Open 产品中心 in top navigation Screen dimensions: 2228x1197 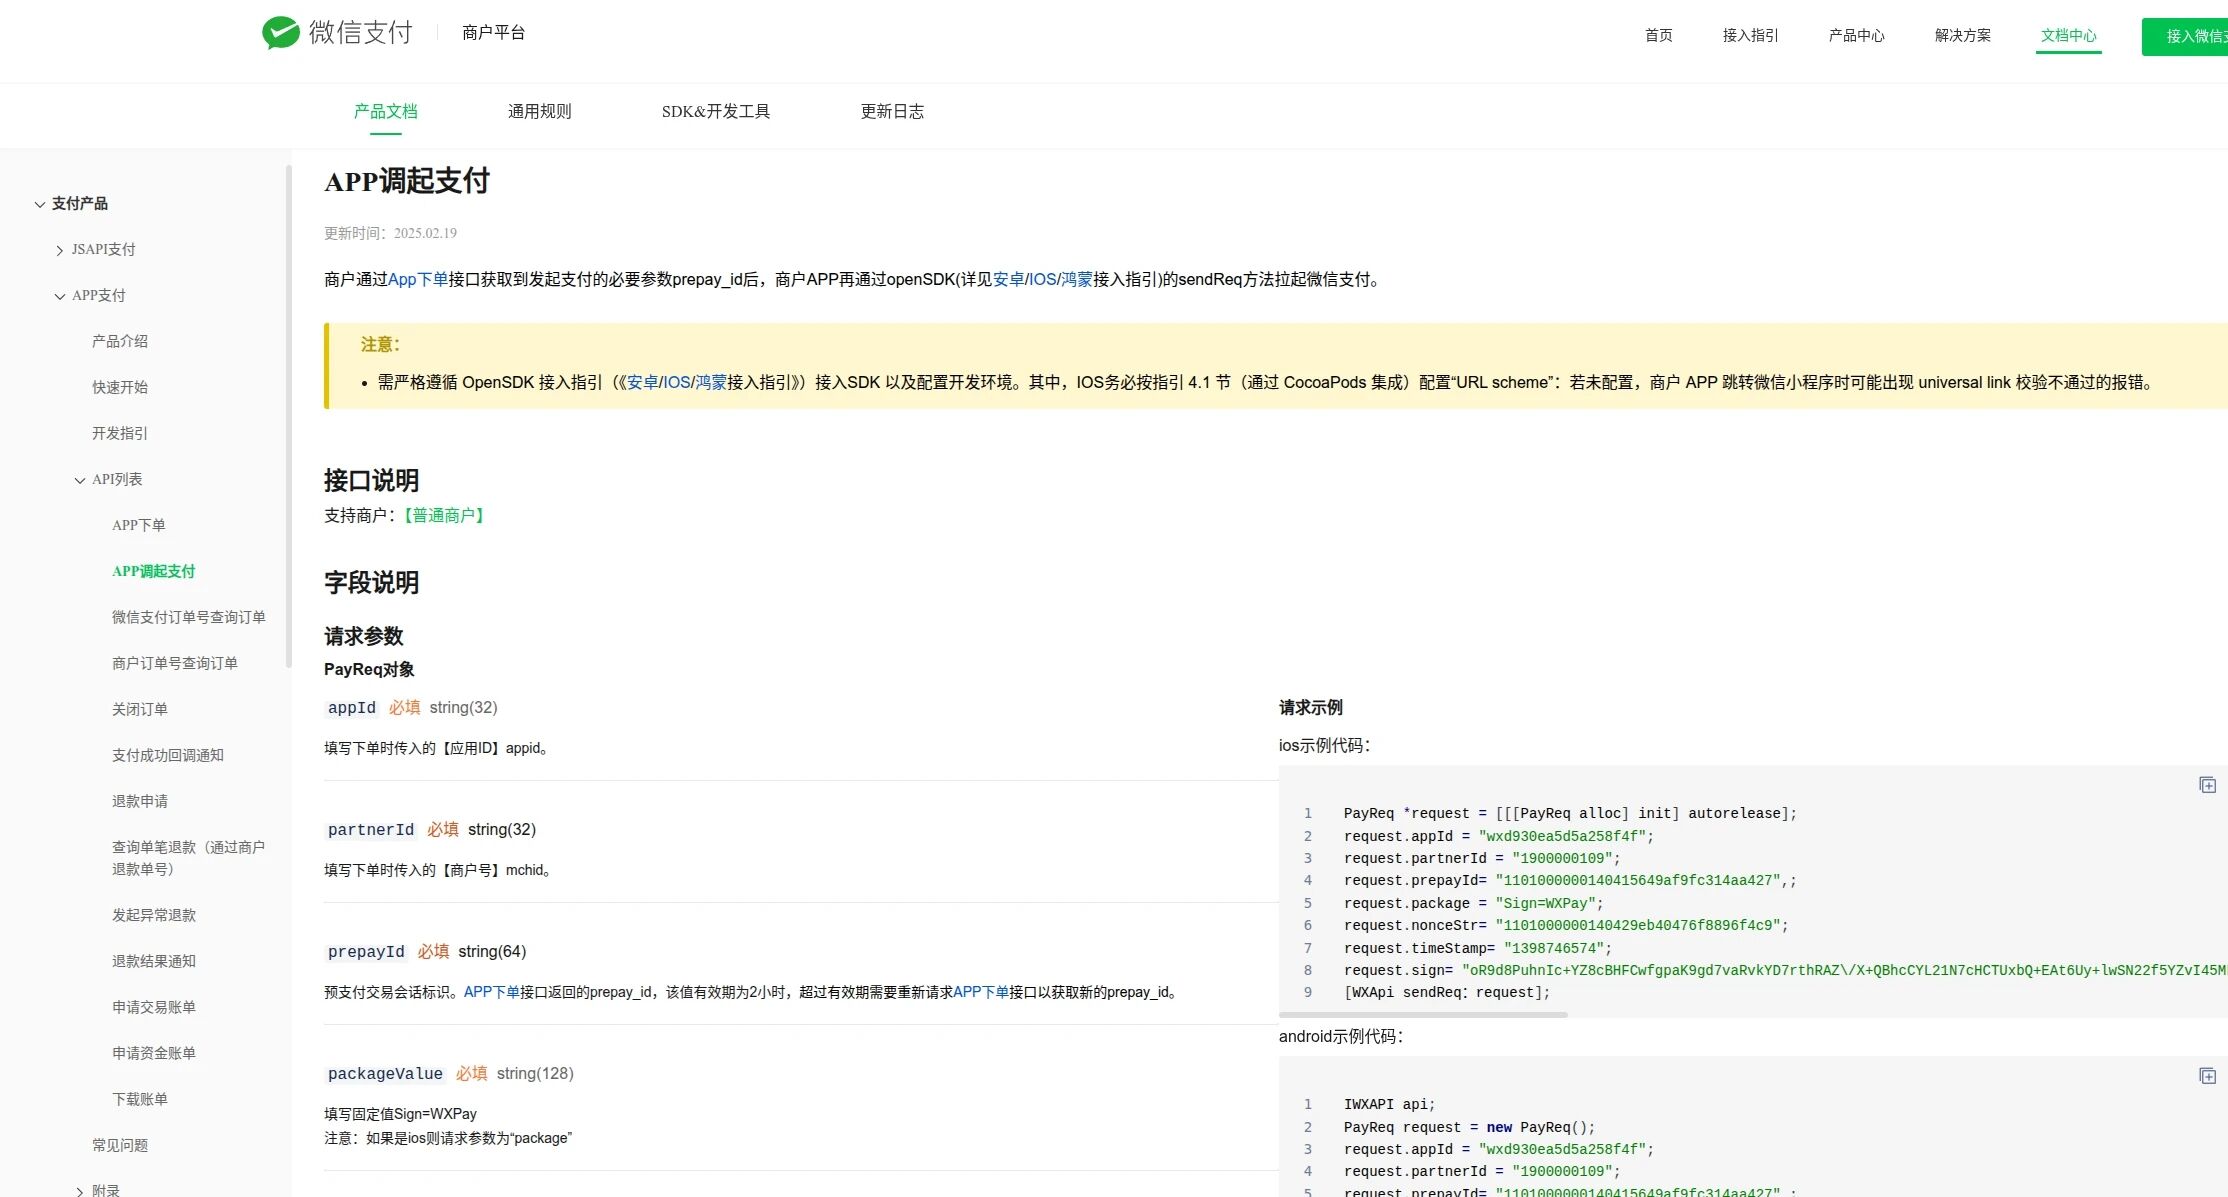[x=1856, y=35]
